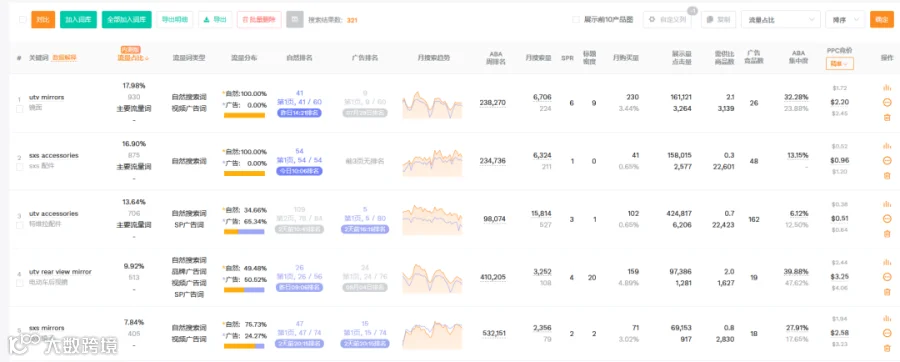Delete sxs mirrors row with trash icon
This screenshot has width=900, height=362.
(x=887, y=348)
